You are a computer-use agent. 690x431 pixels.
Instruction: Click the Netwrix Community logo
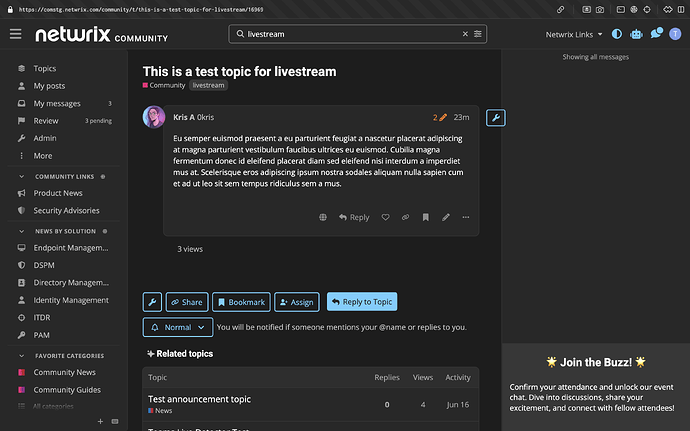[102, 34]
